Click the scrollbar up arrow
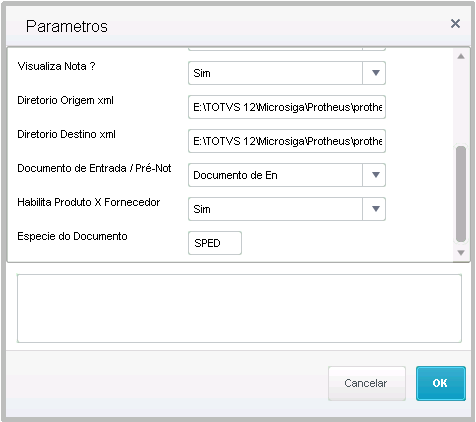 point(461,56)
